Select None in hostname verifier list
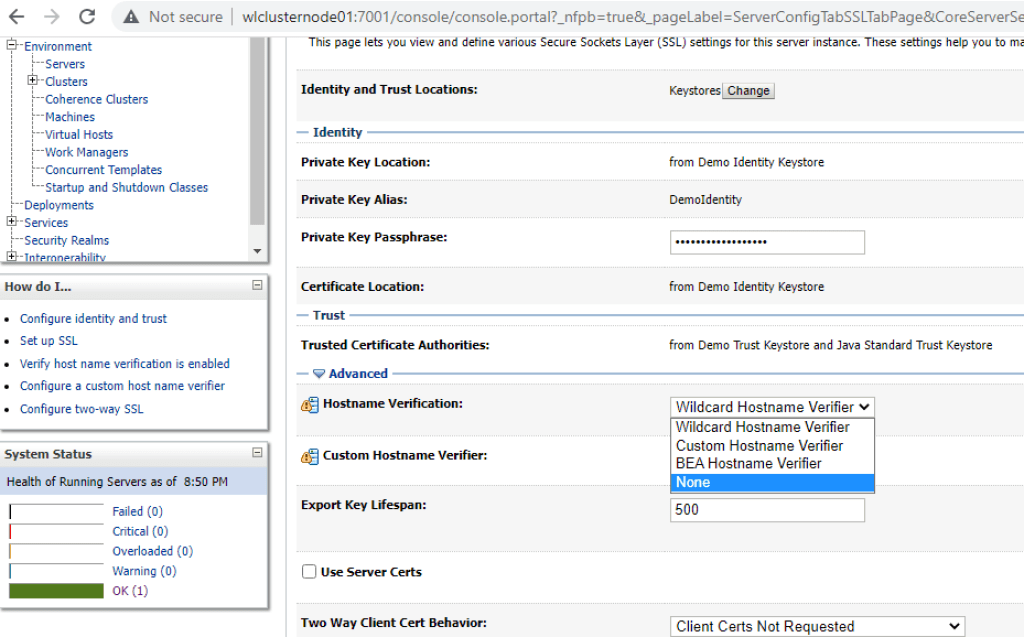1024x637 pixels. (x=771, y=482)
